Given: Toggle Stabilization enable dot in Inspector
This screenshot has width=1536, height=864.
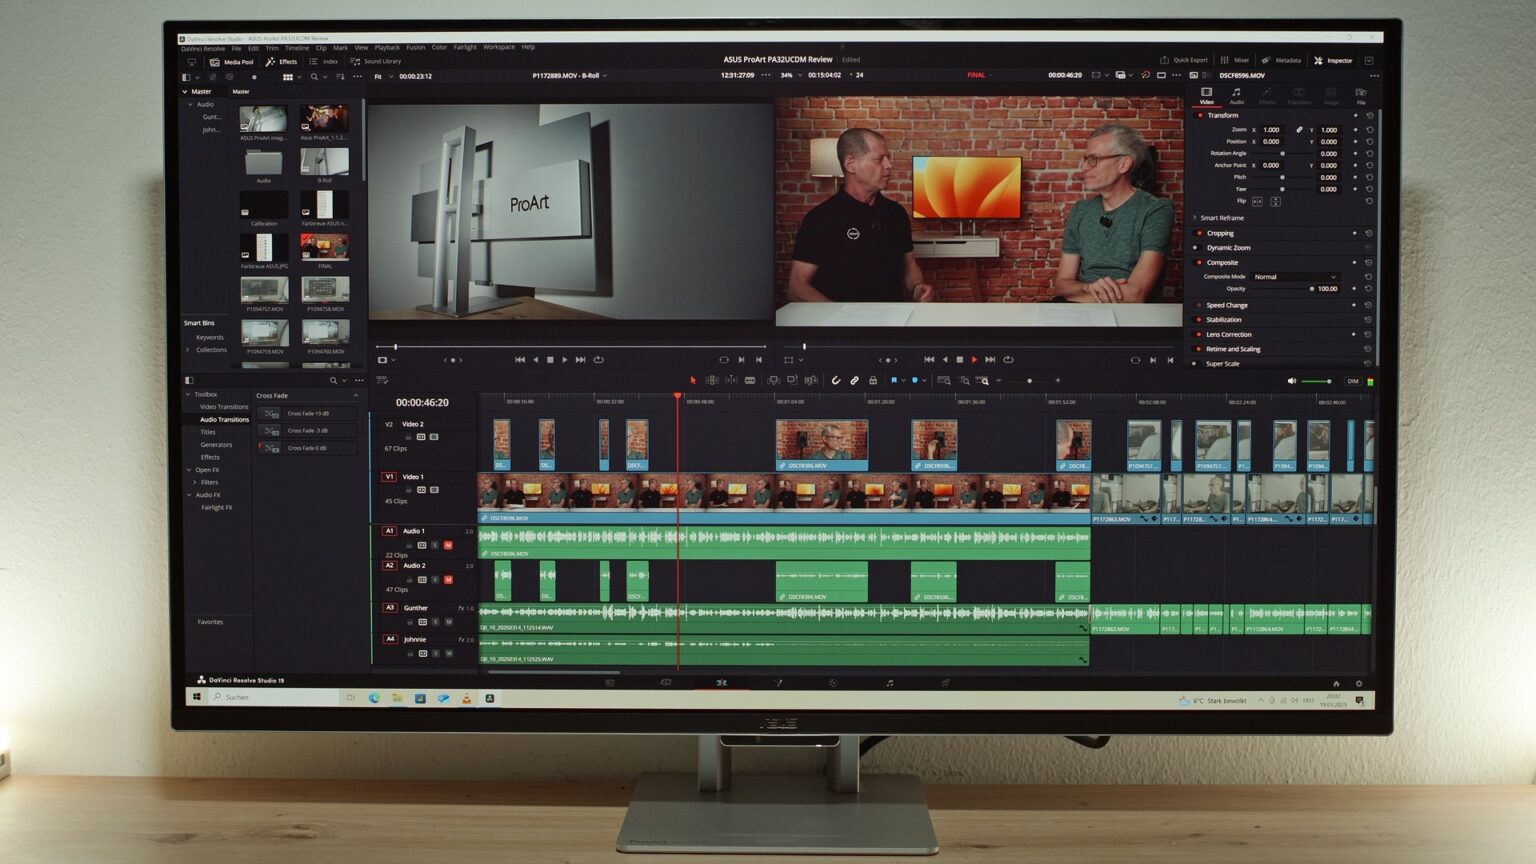Looking at the screenshot, I should [1199, 320].
